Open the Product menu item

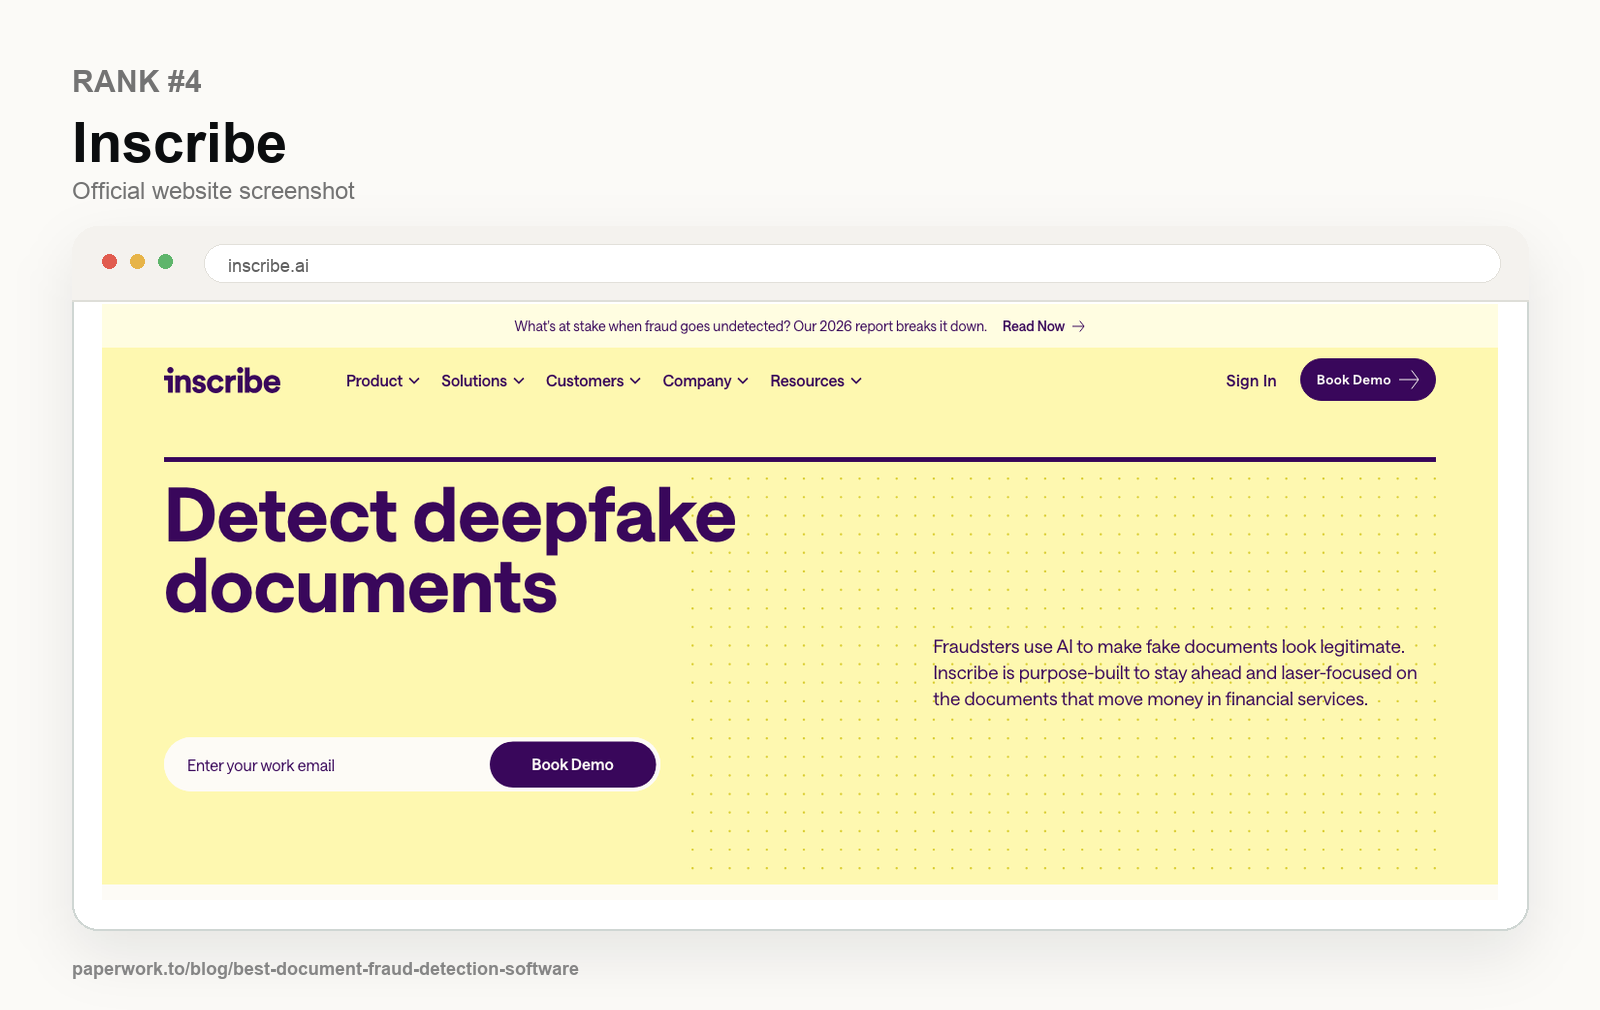(x=374, y=381)
